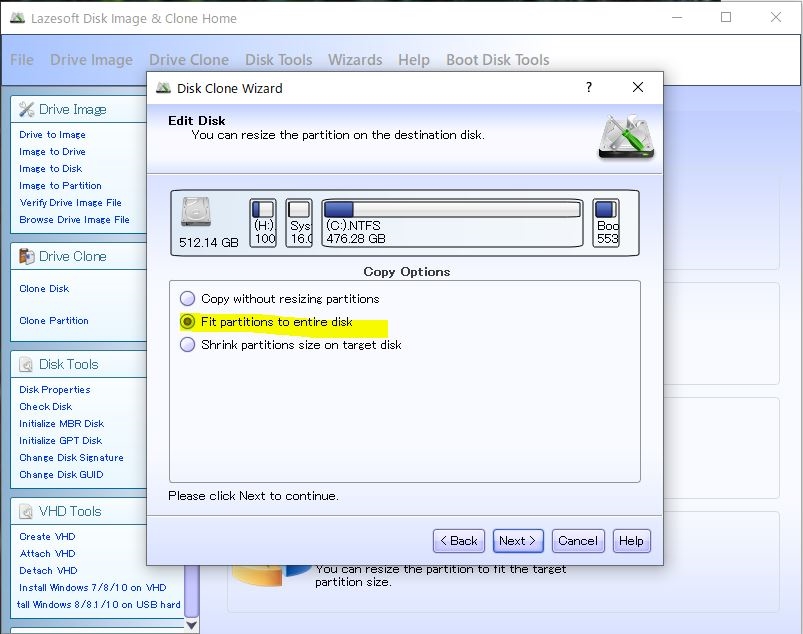Viewport: 803px width, 634px height.
Task: Open the Help menu
Action: (x=414, y=60)
